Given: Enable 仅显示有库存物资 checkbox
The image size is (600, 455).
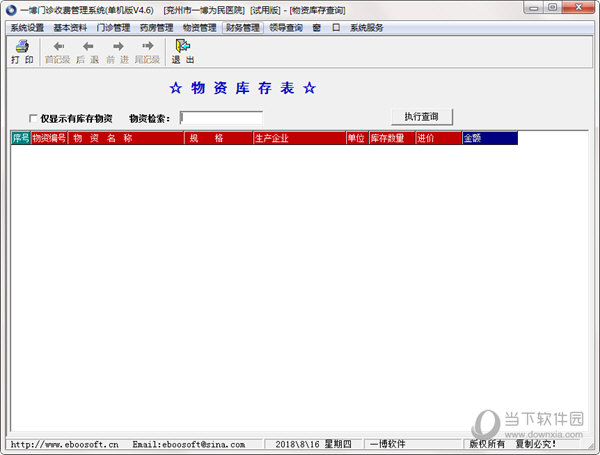Looking at the screenshot, I should [x=33, y=118].
